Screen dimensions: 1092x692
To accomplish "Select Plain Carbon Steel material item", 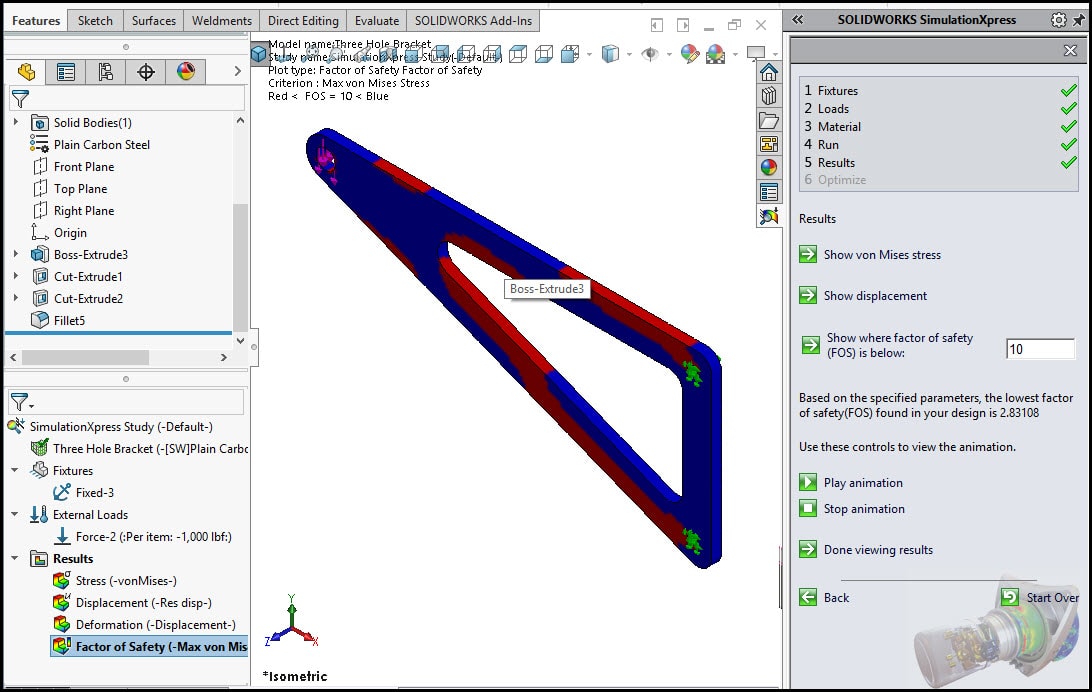I will pyautogui.click(x=102, y=145).
